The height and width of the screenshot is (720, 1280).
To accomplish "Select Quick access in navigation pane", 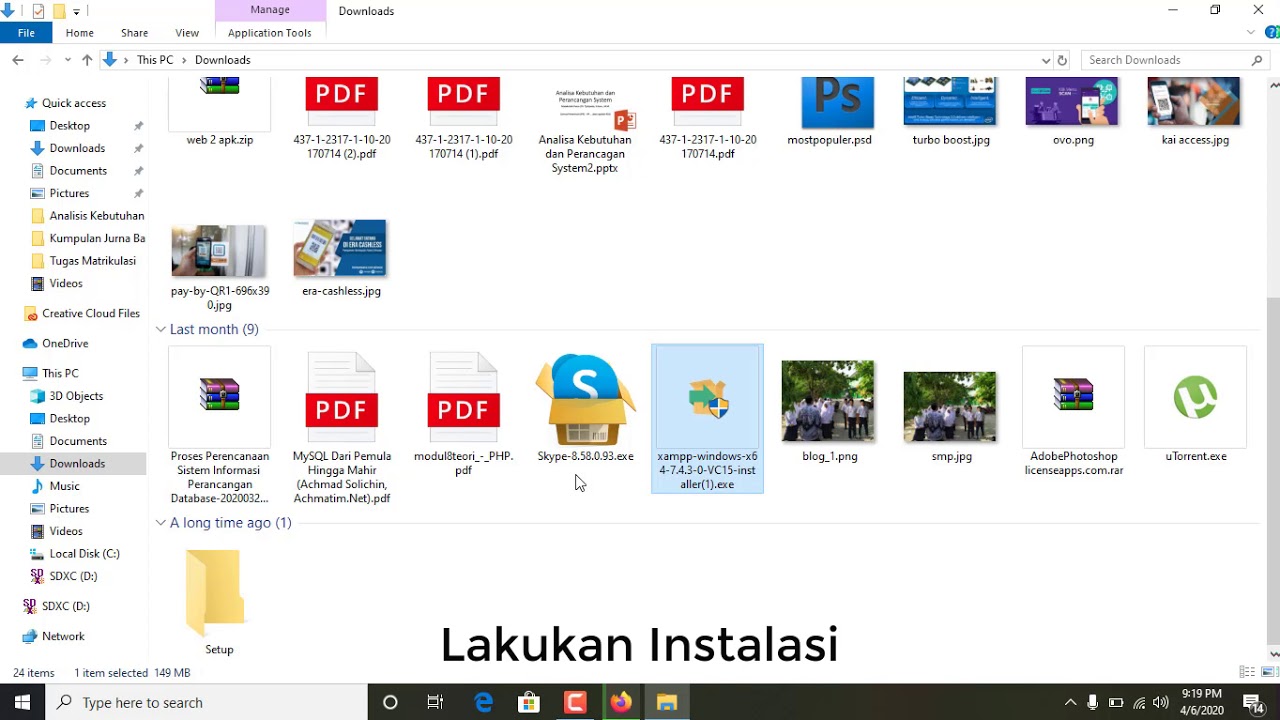I will click(73, 103).
